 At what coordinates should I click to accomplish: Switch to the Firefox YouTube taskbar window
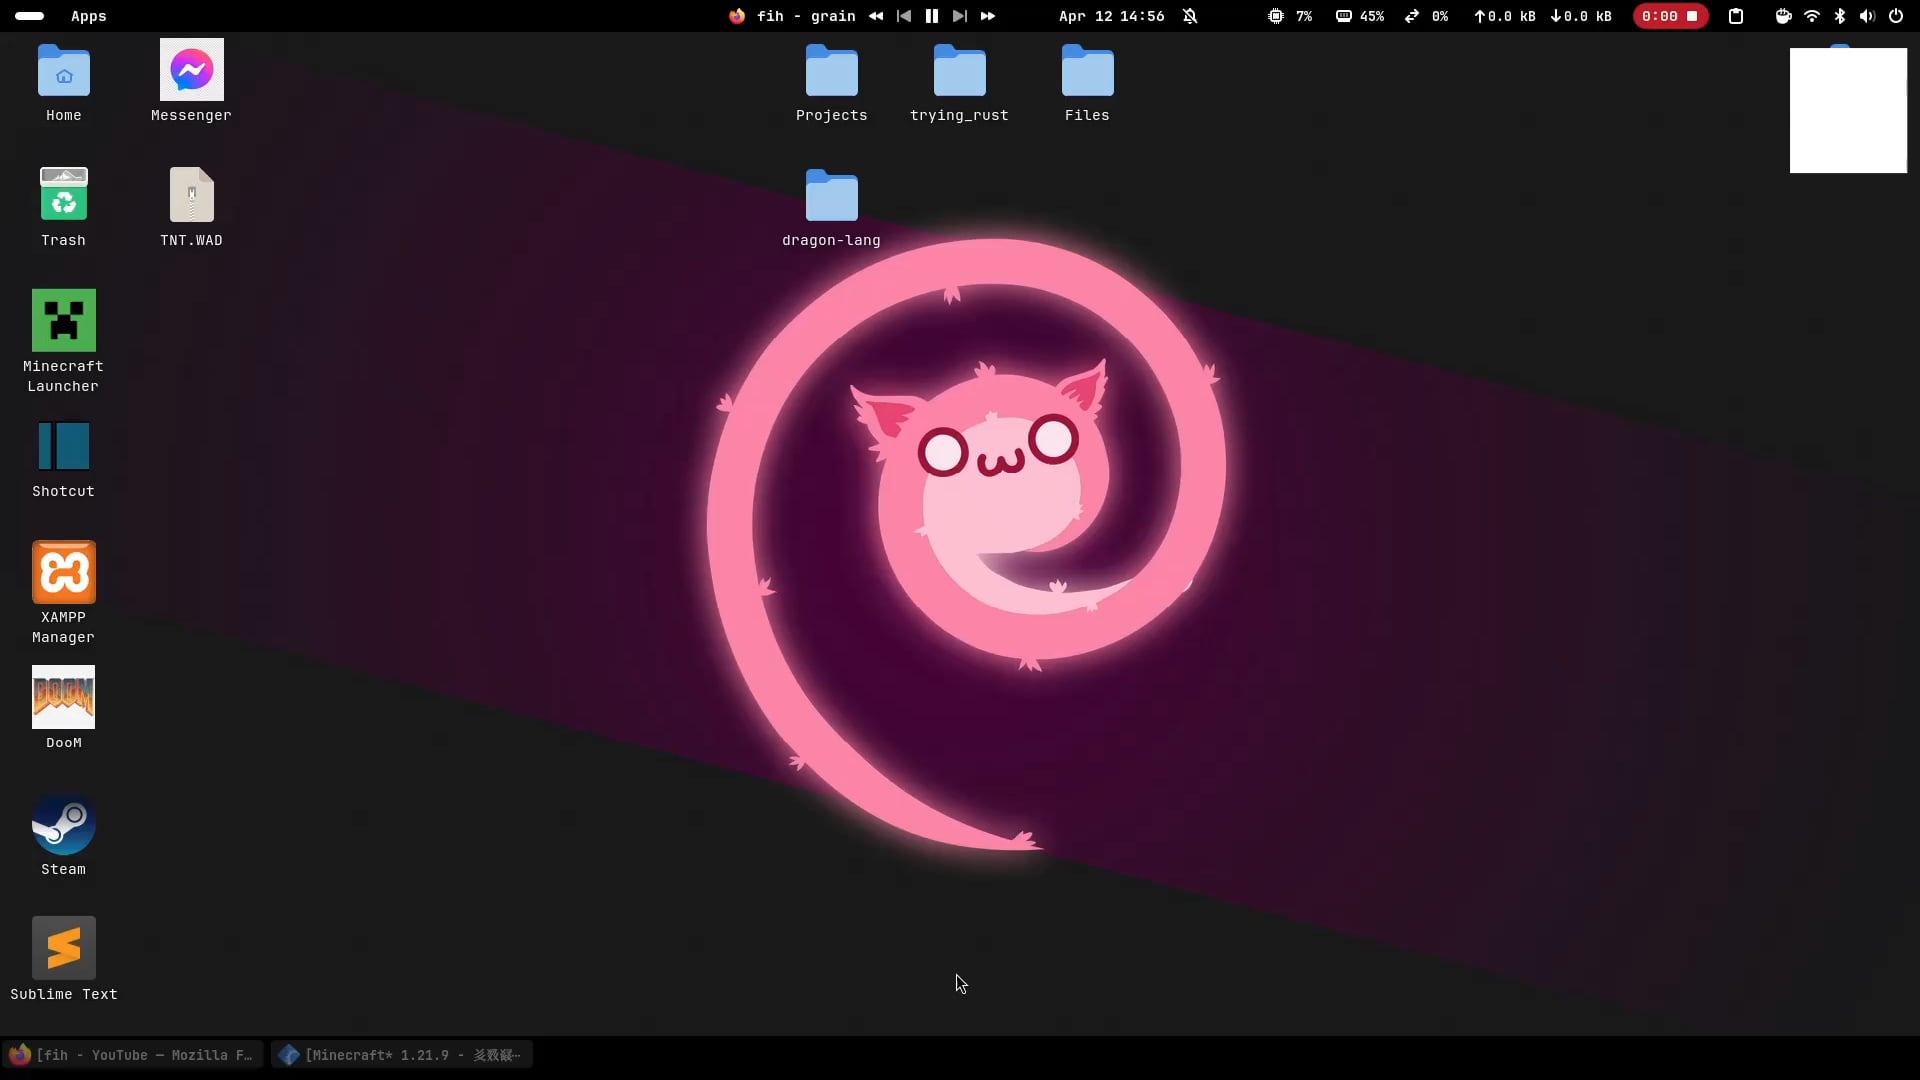[132, 1055]
